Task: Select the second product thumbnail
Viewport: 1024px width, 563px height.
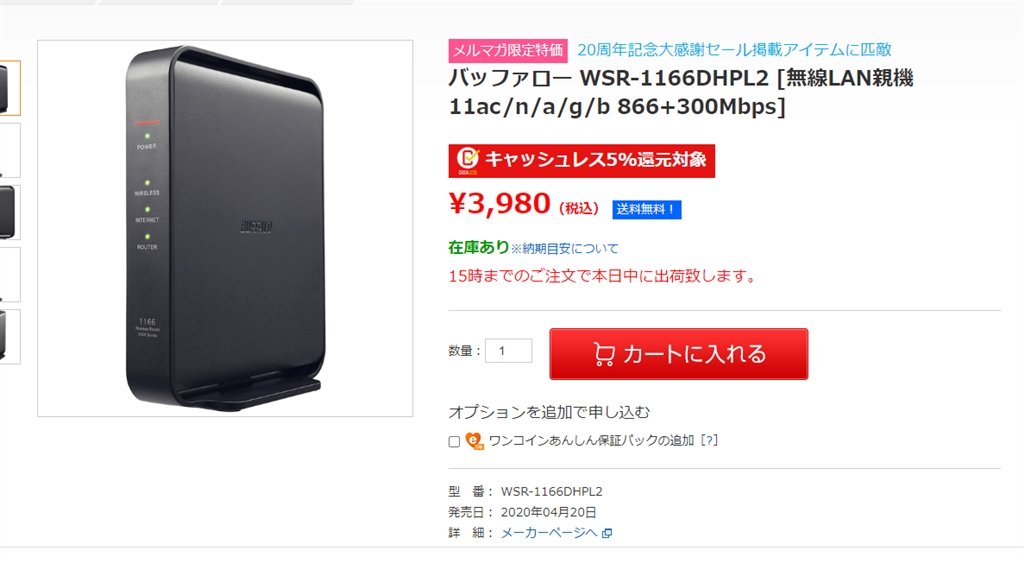Action: coord(10,150)
